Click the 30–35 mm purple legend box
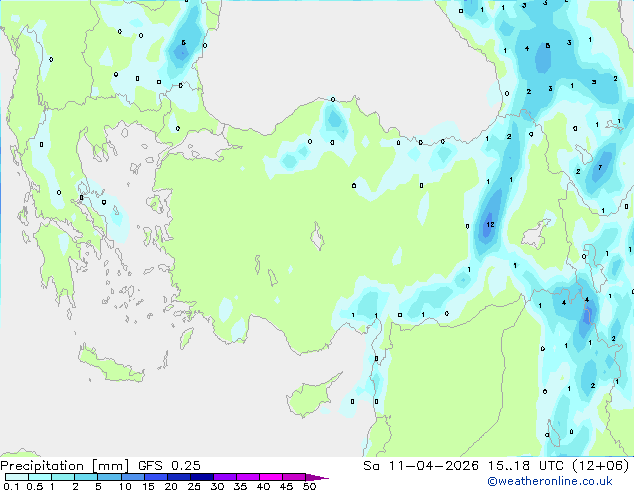The width and height of the screenshot is (634, 490). [225, 477]
